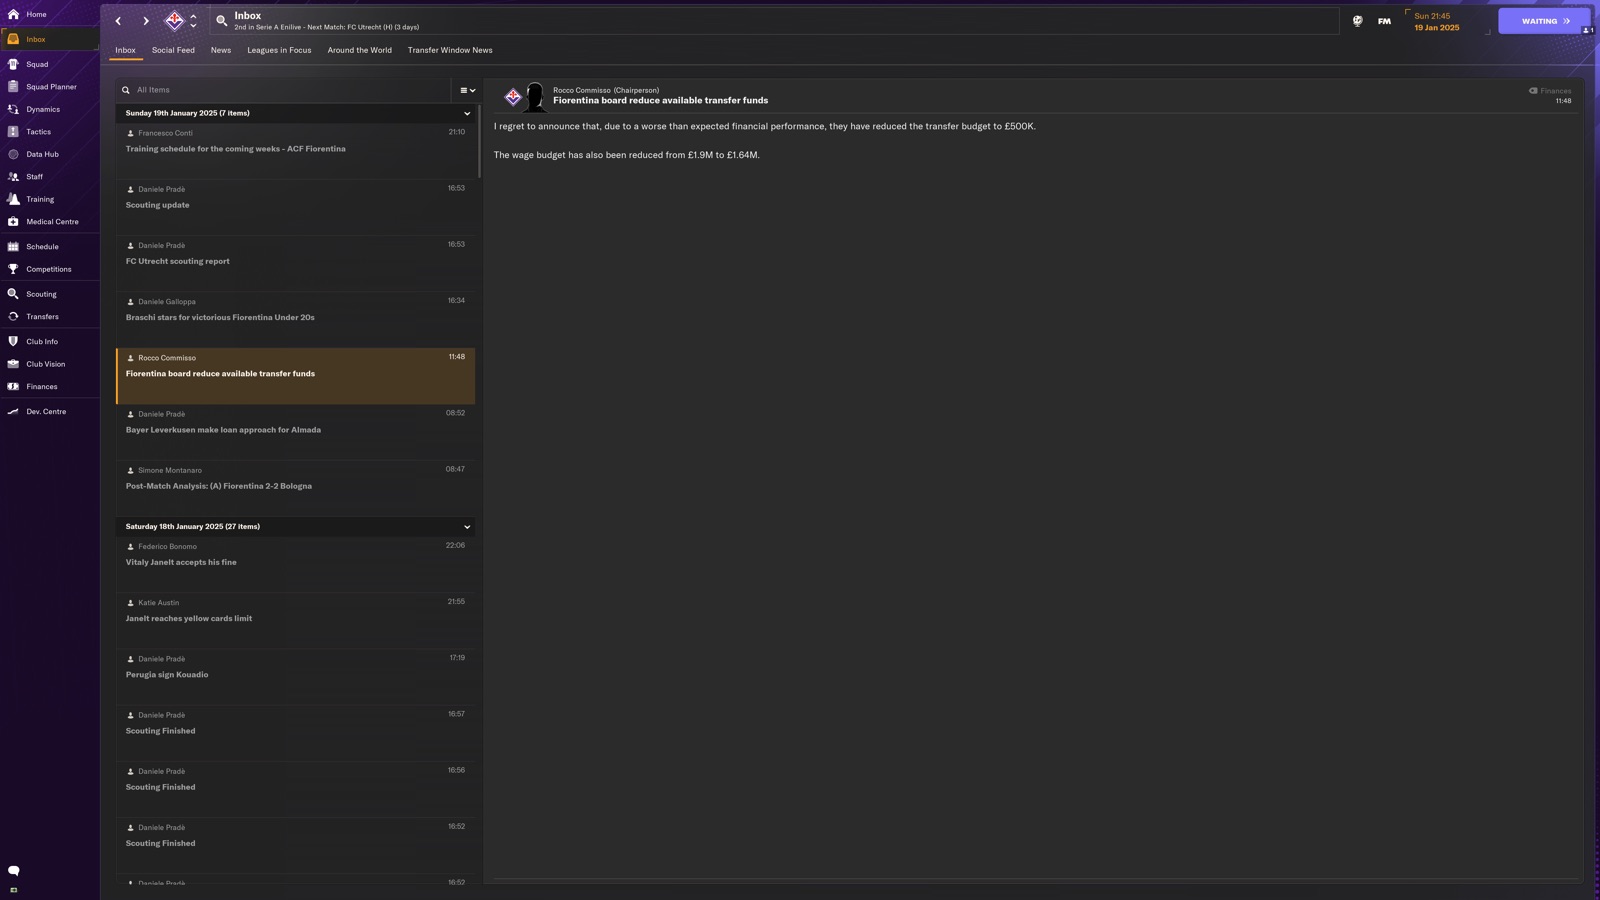Open Scouting from the sidebar
1600x900 pixels.
coord(50,294)
